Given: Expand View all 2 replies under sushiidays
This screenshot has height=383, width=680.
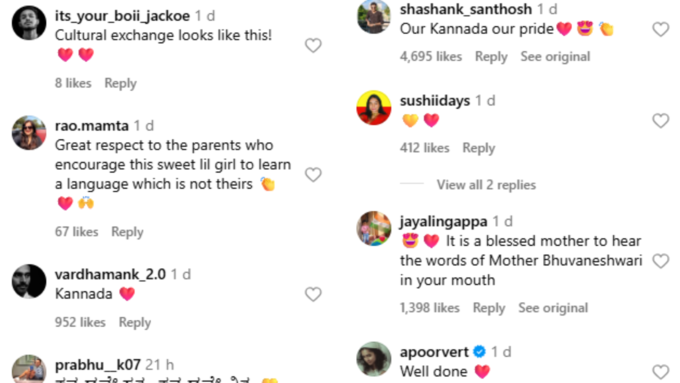Looking at the screenshot, I should (486, 185).
